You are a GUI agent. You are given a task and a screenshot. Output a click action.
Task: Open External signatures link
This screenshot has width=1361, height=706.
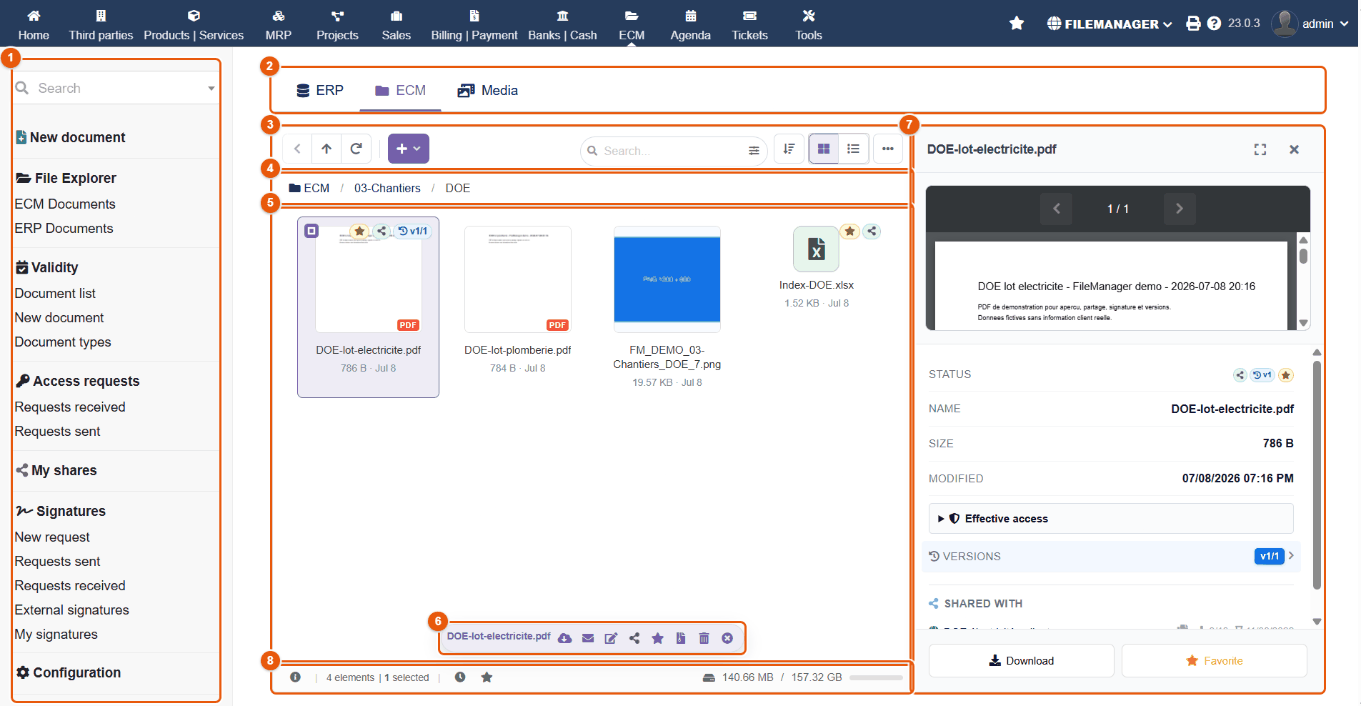[72, 610]
